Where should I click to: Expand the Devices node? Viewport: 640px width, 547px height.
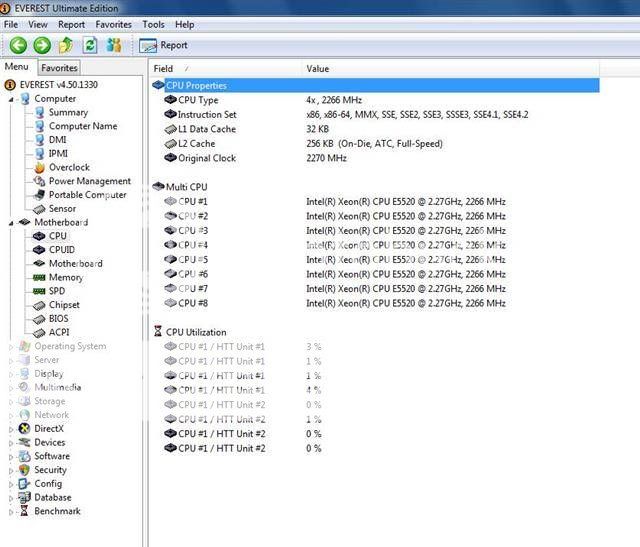[11, 443]
